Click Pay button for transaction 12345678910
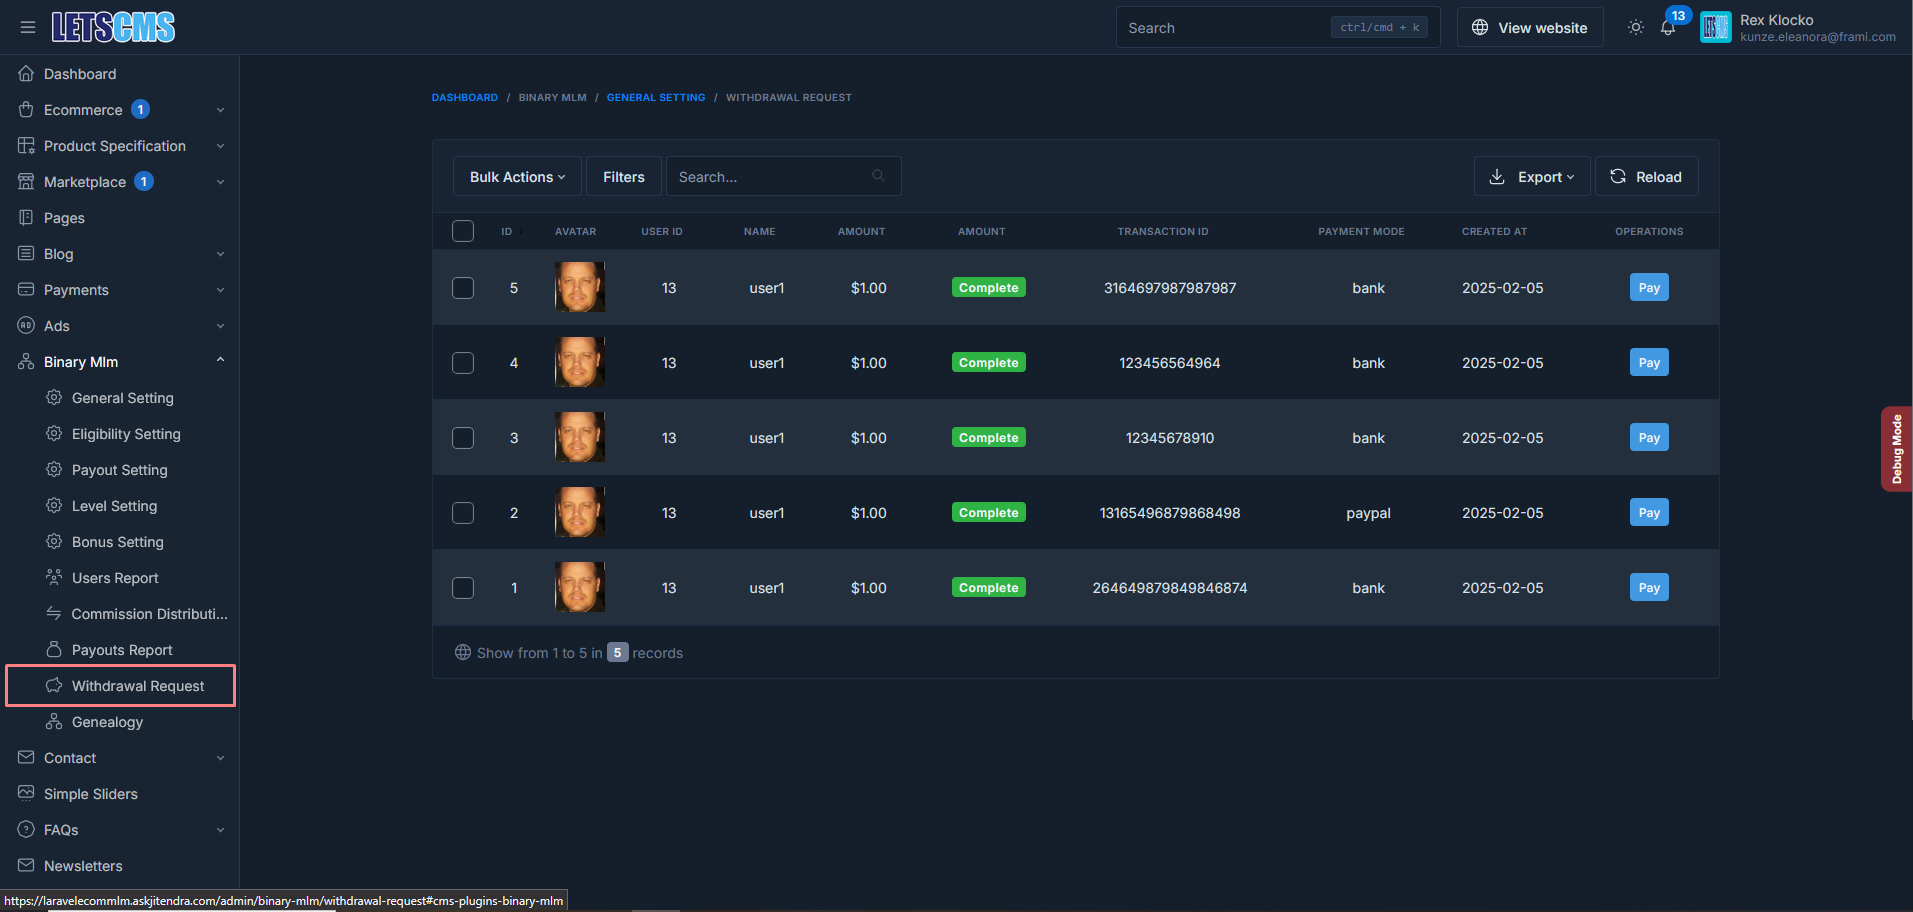Screen dimensions: 1913x912 coord(1648,438)
